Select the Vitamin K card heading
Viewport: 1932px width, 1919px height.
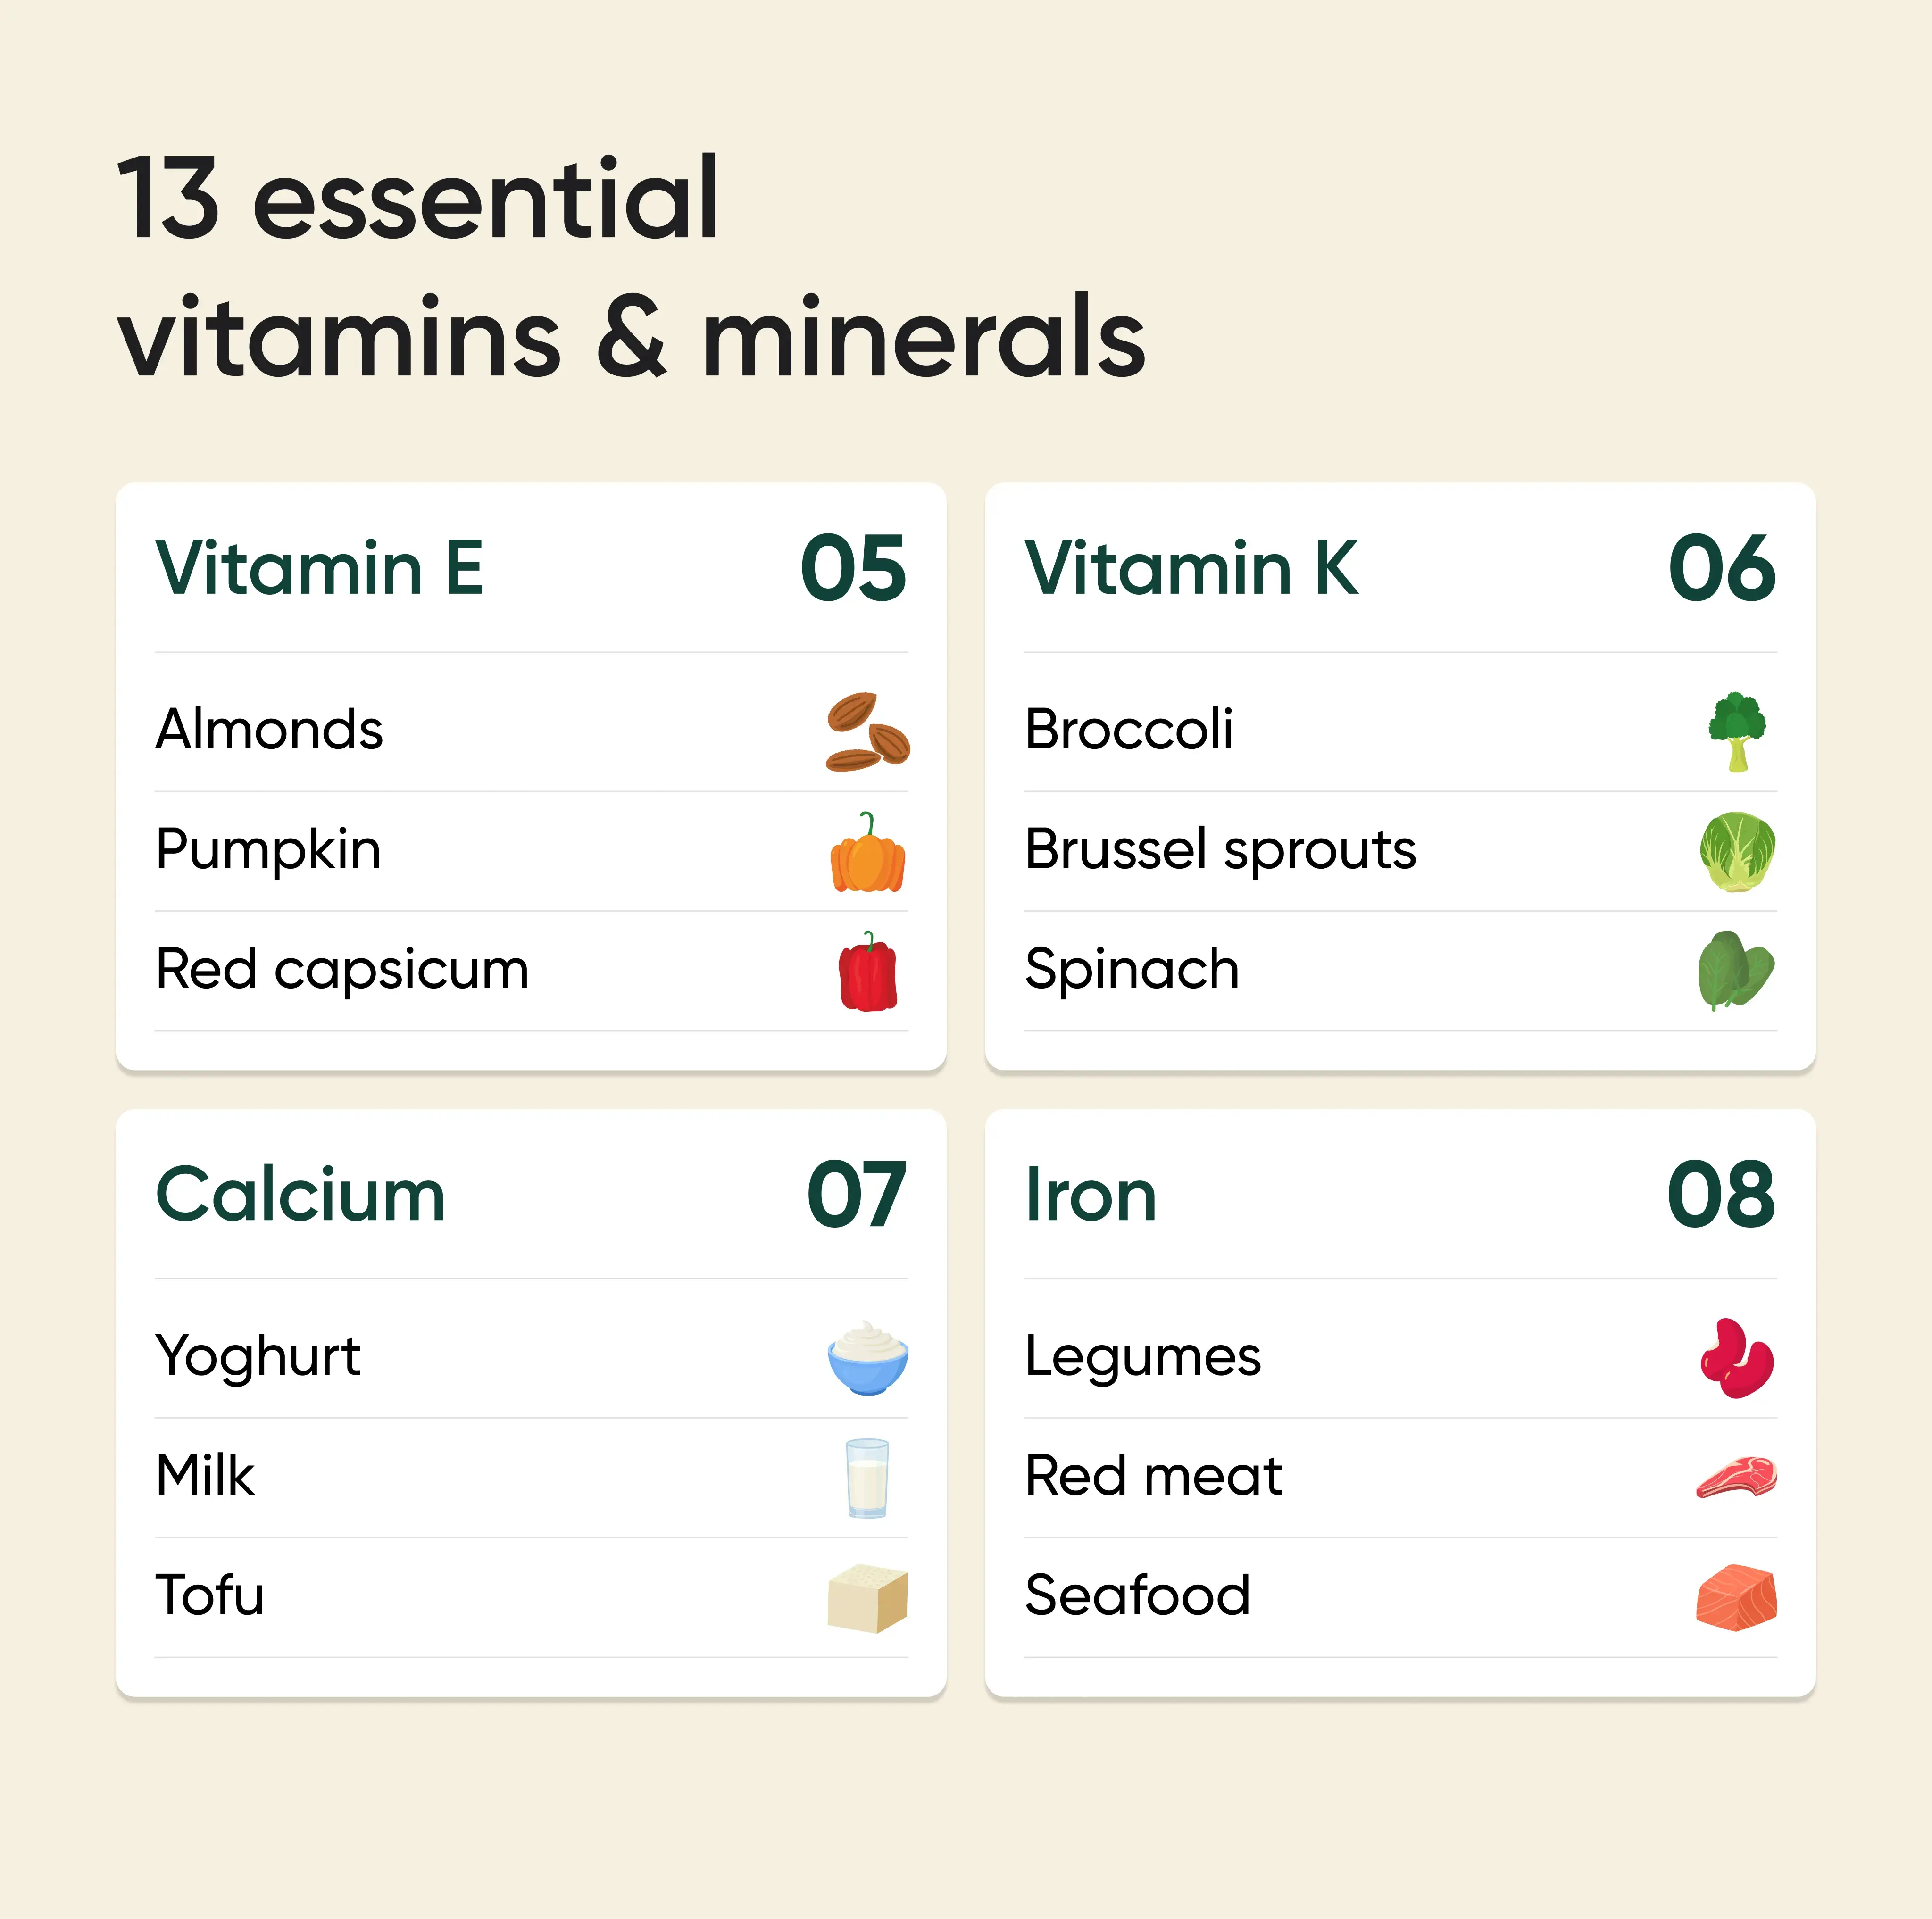(1191, 568)
